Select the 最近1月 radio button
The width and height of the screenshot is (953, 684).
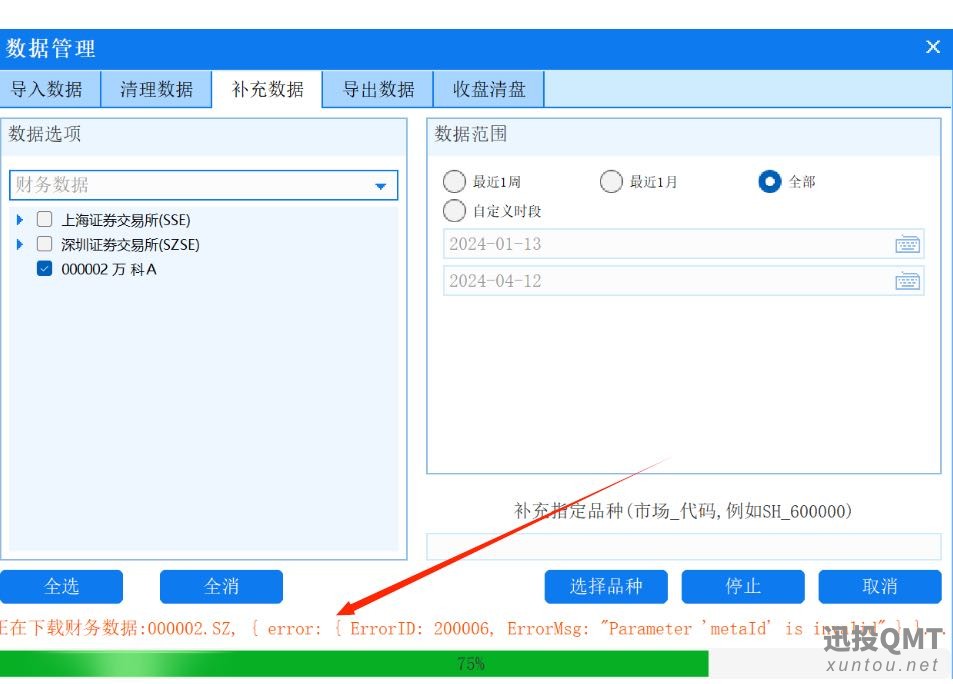(x=611, y=181)
